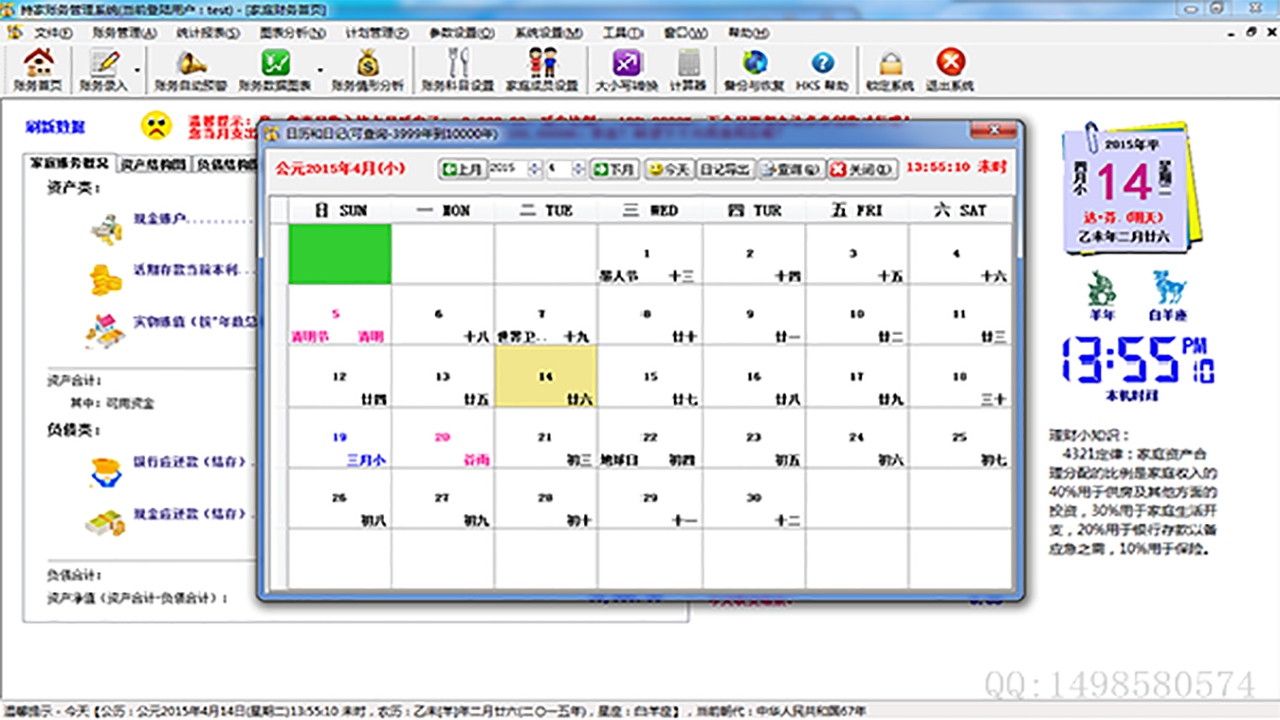Click the 退出系统 red exit icon

click(x=950, y=69)
